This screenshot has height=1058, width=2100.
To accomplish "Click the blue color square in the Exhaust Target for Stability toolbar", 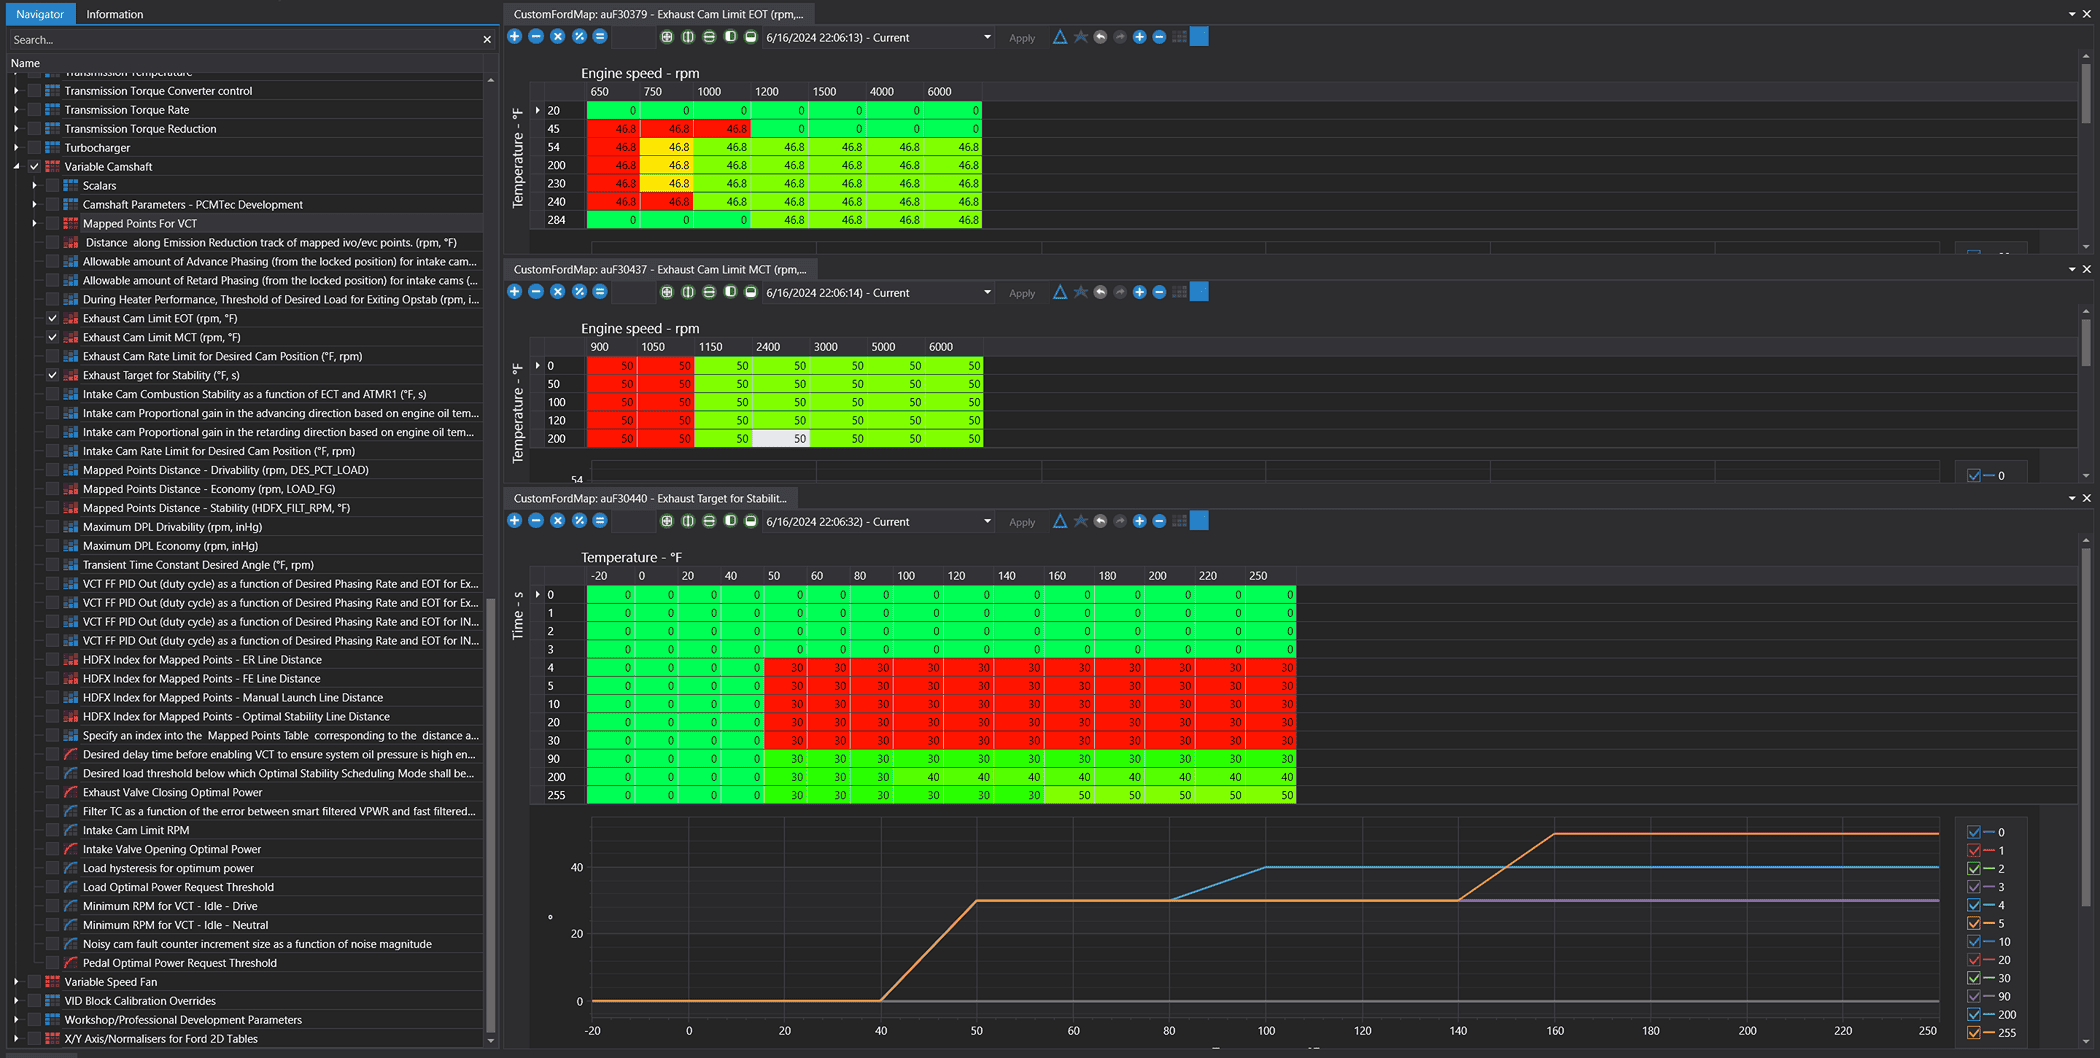I will [x=1199, y=521].
